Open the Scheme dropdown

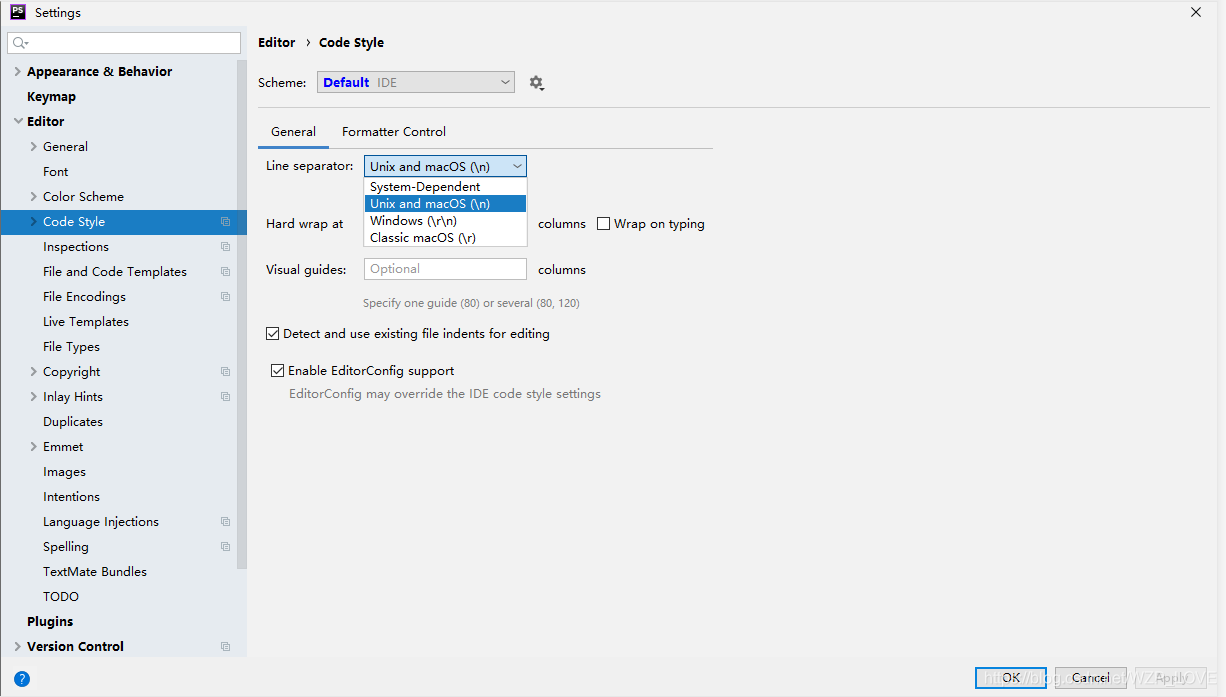point(416,83)
